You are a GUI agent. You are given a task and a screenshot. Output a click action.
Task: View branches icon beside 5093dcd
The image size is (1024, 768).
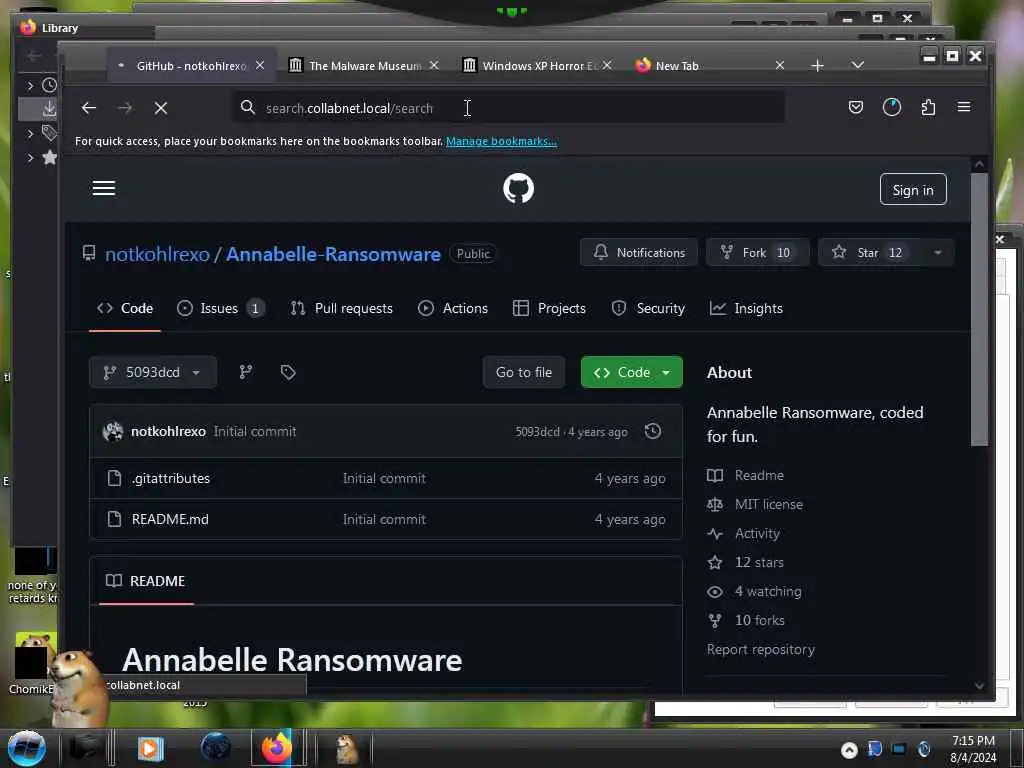coord(246,372)
